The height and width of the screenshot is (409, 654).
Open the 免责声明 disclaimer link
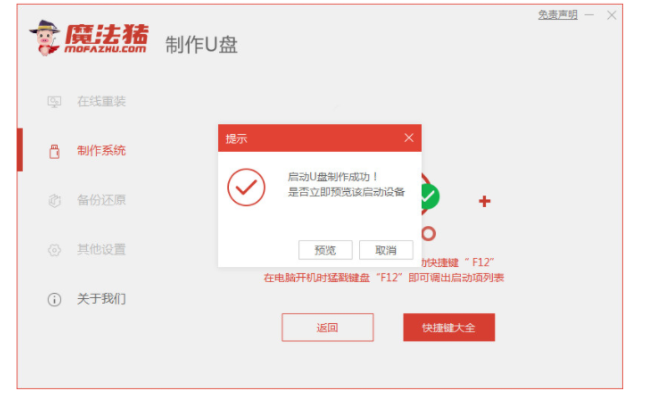click(x=558, y=15)
